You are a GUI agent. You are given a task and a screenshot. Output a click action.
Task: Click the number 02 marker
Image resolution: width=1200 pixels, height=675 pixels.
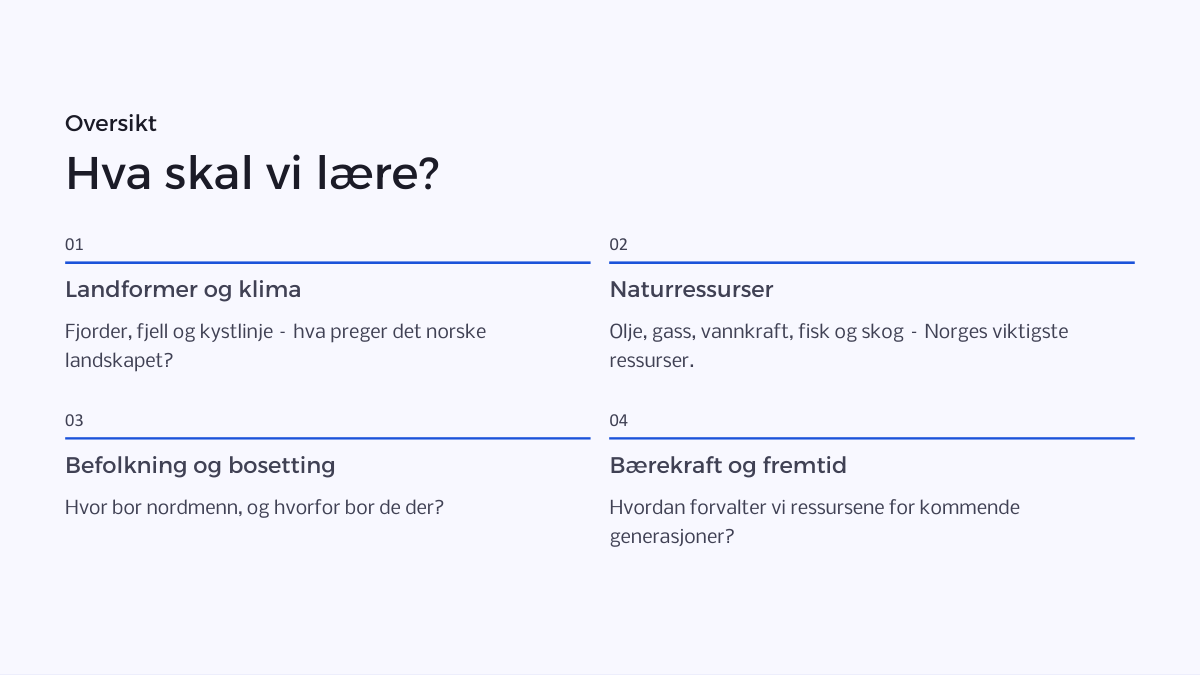619,245
